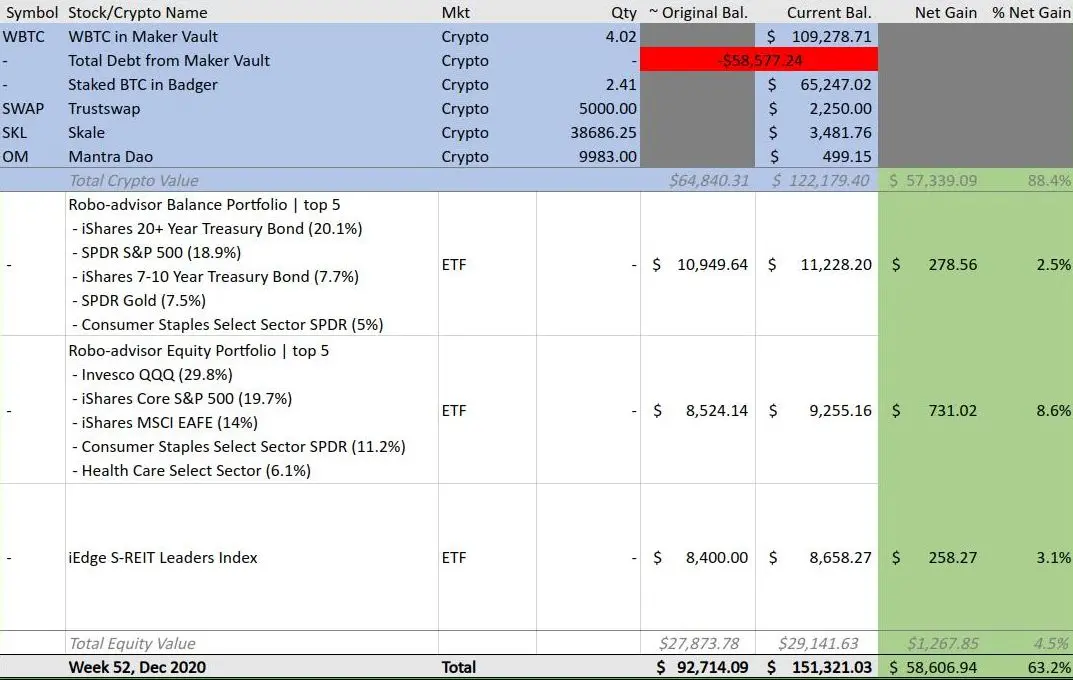This screenshot has width=1073, height=680.
Task: Select the $27,873.78 equity original total
Action: pyautogui.click(x=698, y=643)
